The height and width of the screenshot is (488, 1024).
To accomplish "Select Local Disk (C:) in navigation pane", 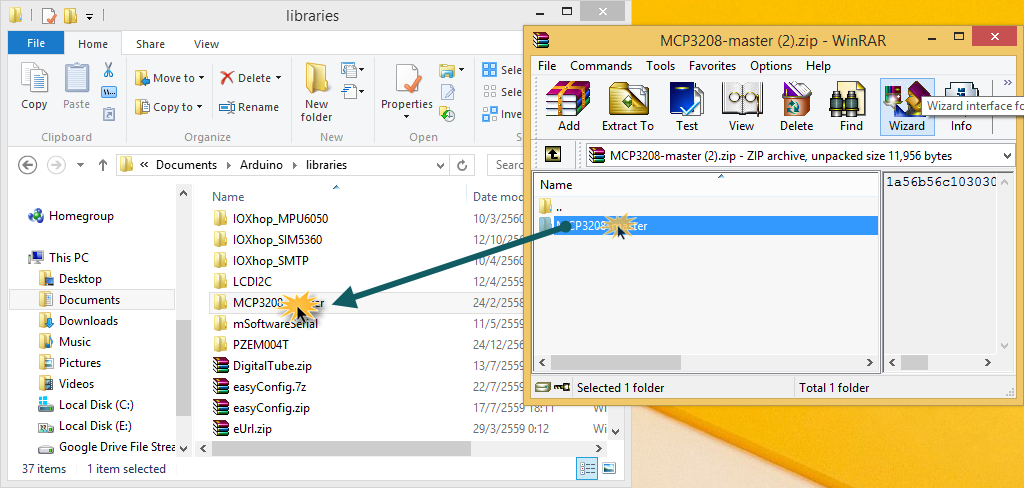I will (x=95, y=404).
